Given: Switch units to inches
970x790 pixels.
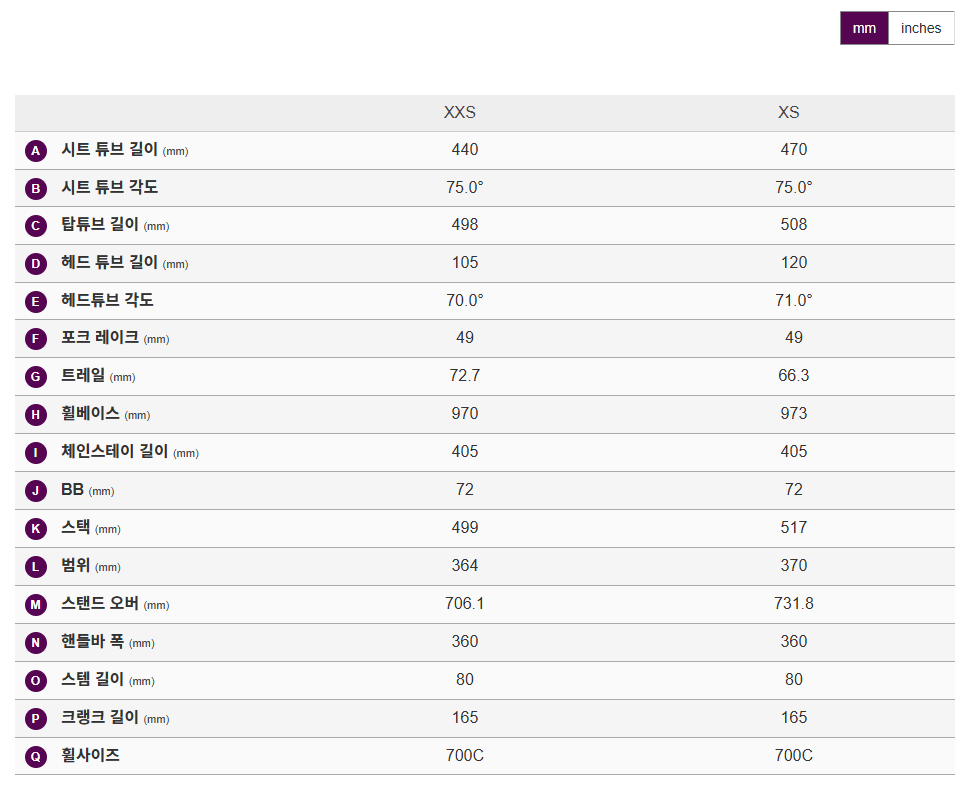Looking at the screenshot, I should coord(920,28).
